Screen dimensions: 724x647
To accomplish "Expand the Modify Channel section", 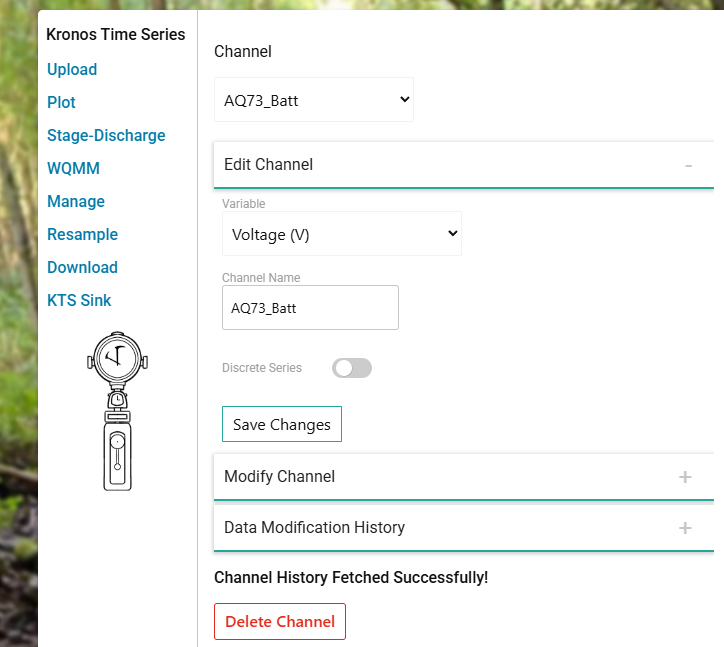I will (280, 476).
